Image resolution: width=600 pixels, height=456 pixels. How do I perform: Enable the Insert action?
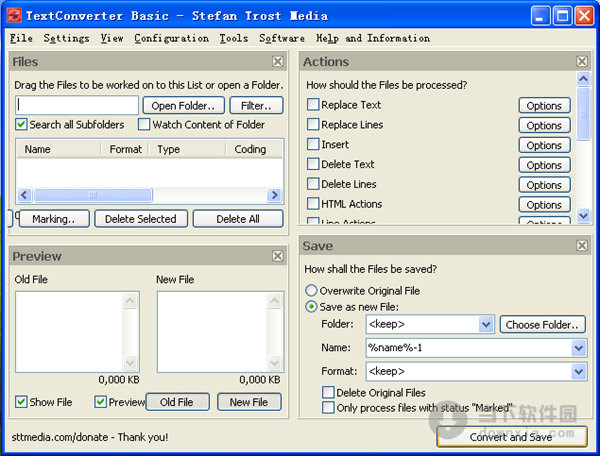click(313, 144)
